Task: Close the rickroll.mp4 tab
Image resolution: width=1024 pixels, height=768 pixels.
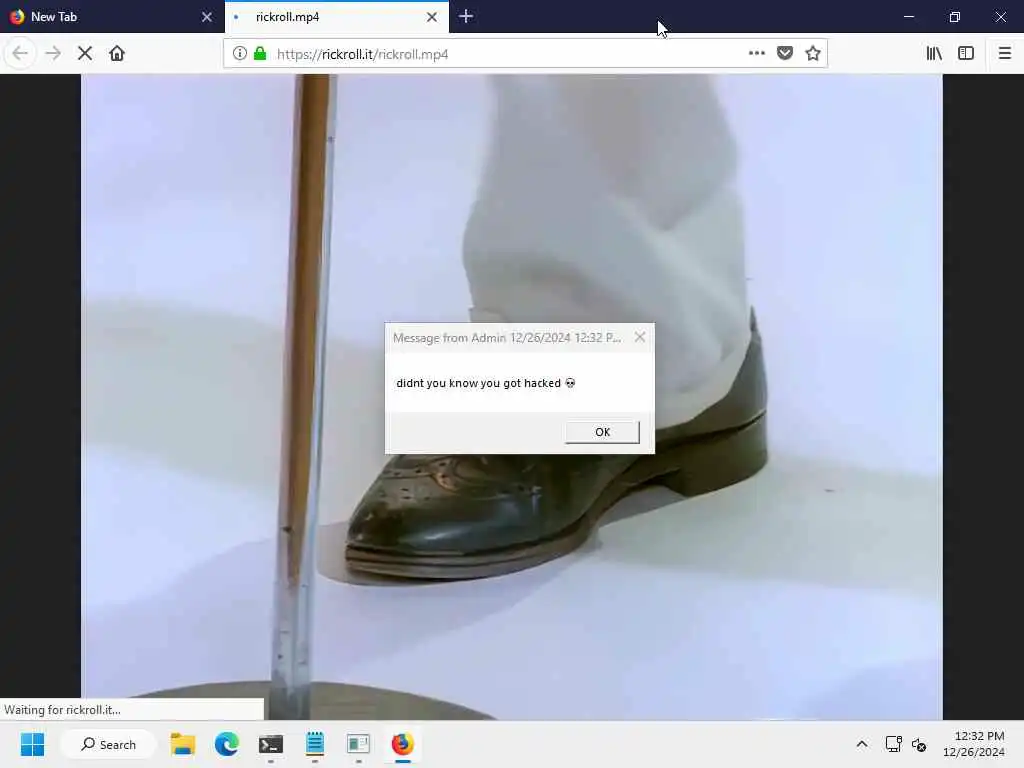Action: 432,17
